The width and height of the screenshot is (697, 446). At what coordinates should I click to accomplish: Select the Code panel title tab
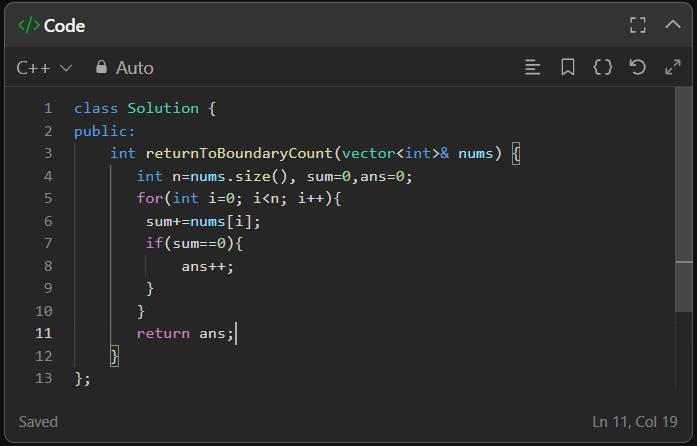(x=64, y=26)
